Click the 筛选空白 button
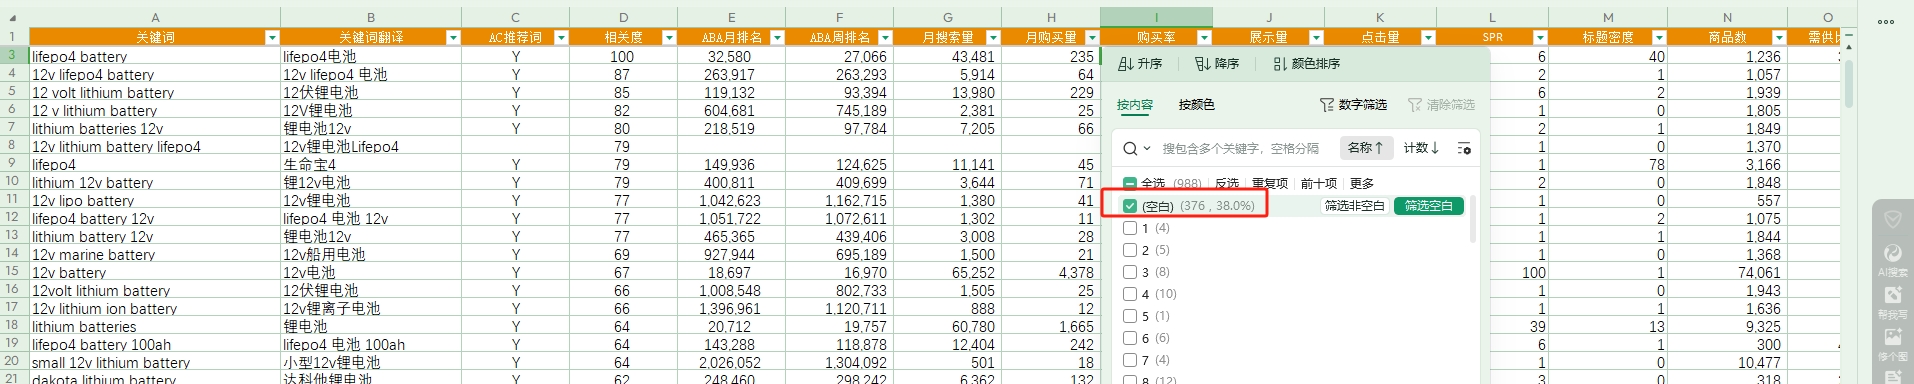Image resolution: width=1914 pixels, height=384 pixels. tap(1429, 206)
